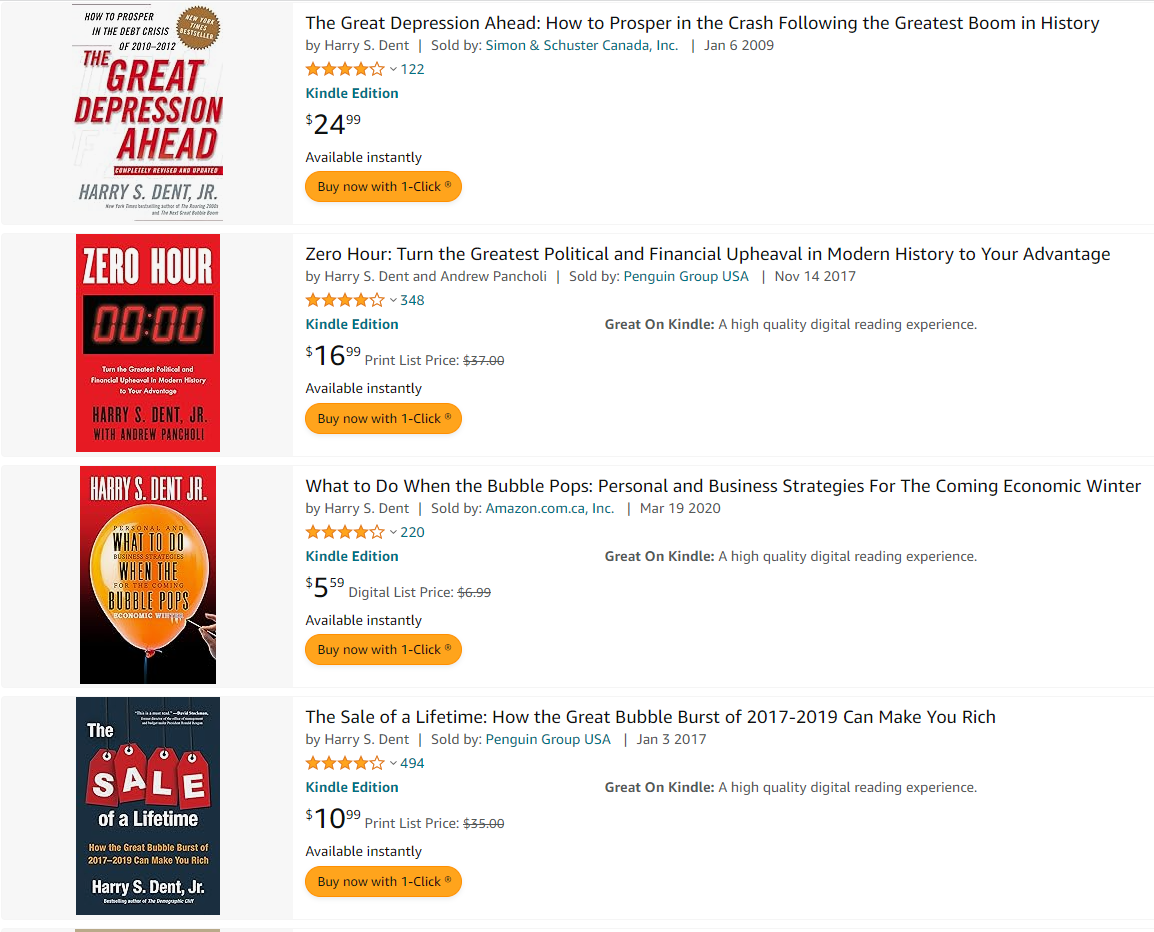This screenshot has width=1154, height=932.
Task: Expand rating chevron next to 348 reviews
Action: click(x=393, y=301)
